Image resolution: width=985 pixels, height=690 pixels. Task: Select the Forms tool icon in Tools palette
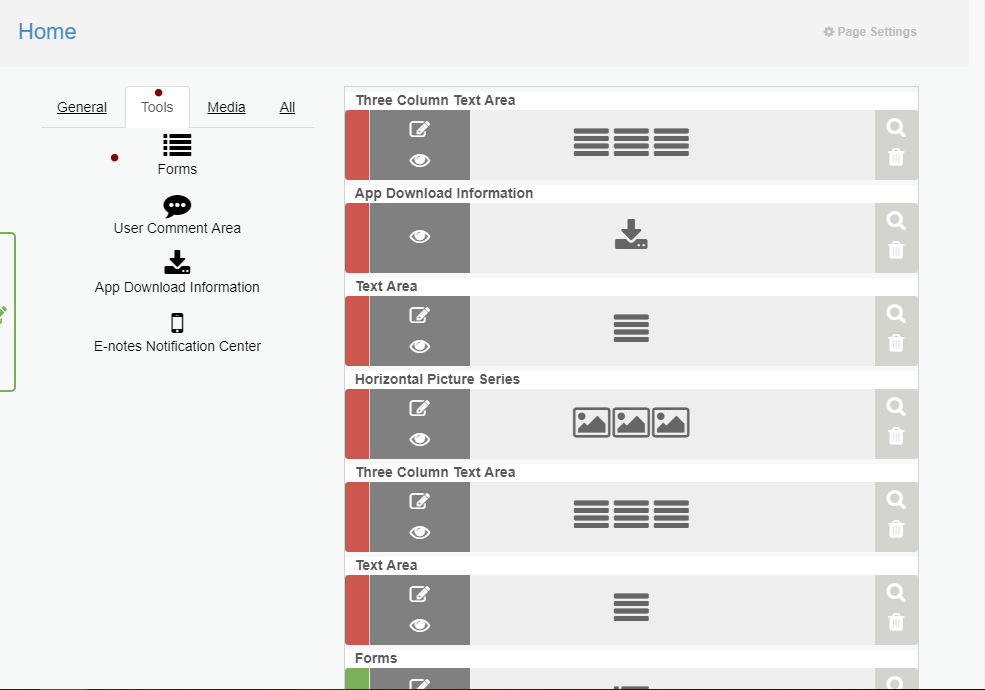[177, 145]
